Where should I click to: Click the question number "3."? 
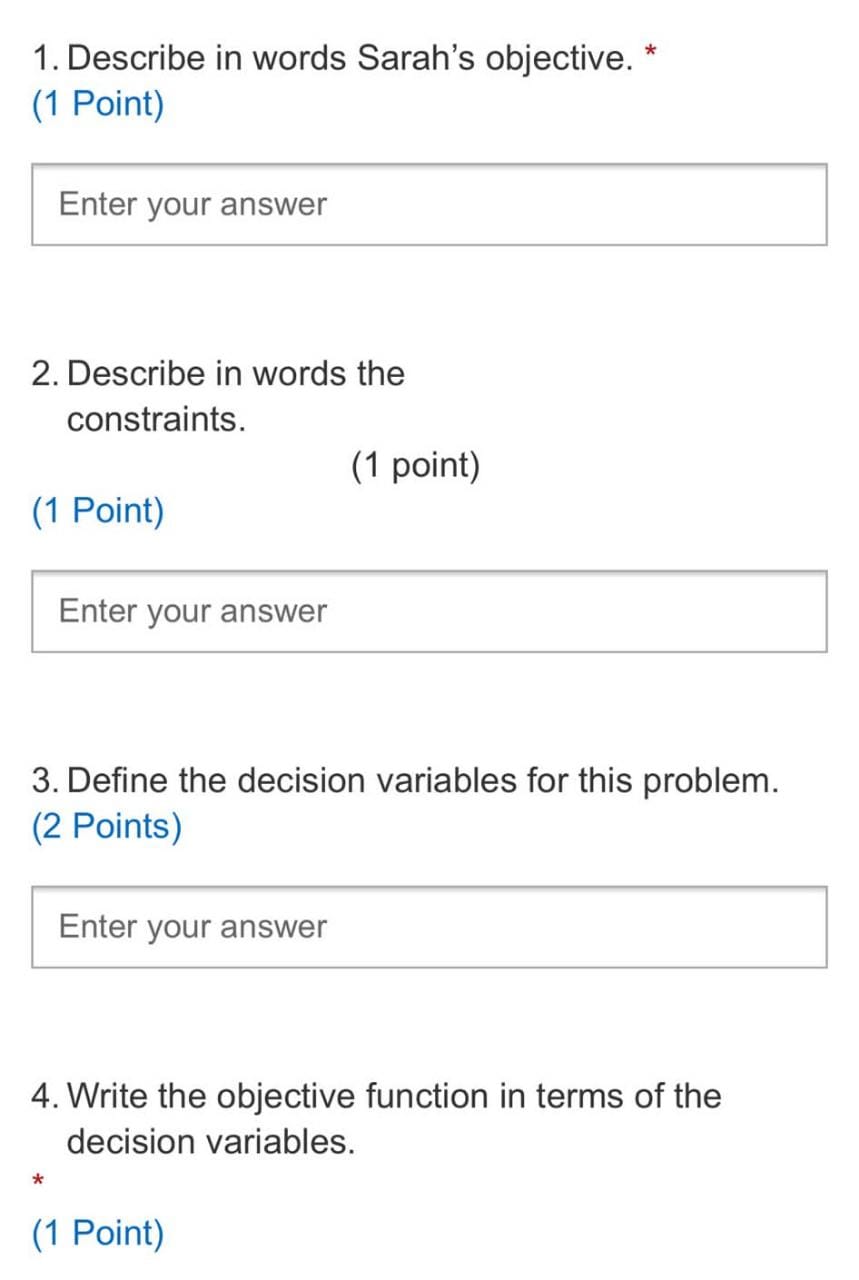pos(45,780)
